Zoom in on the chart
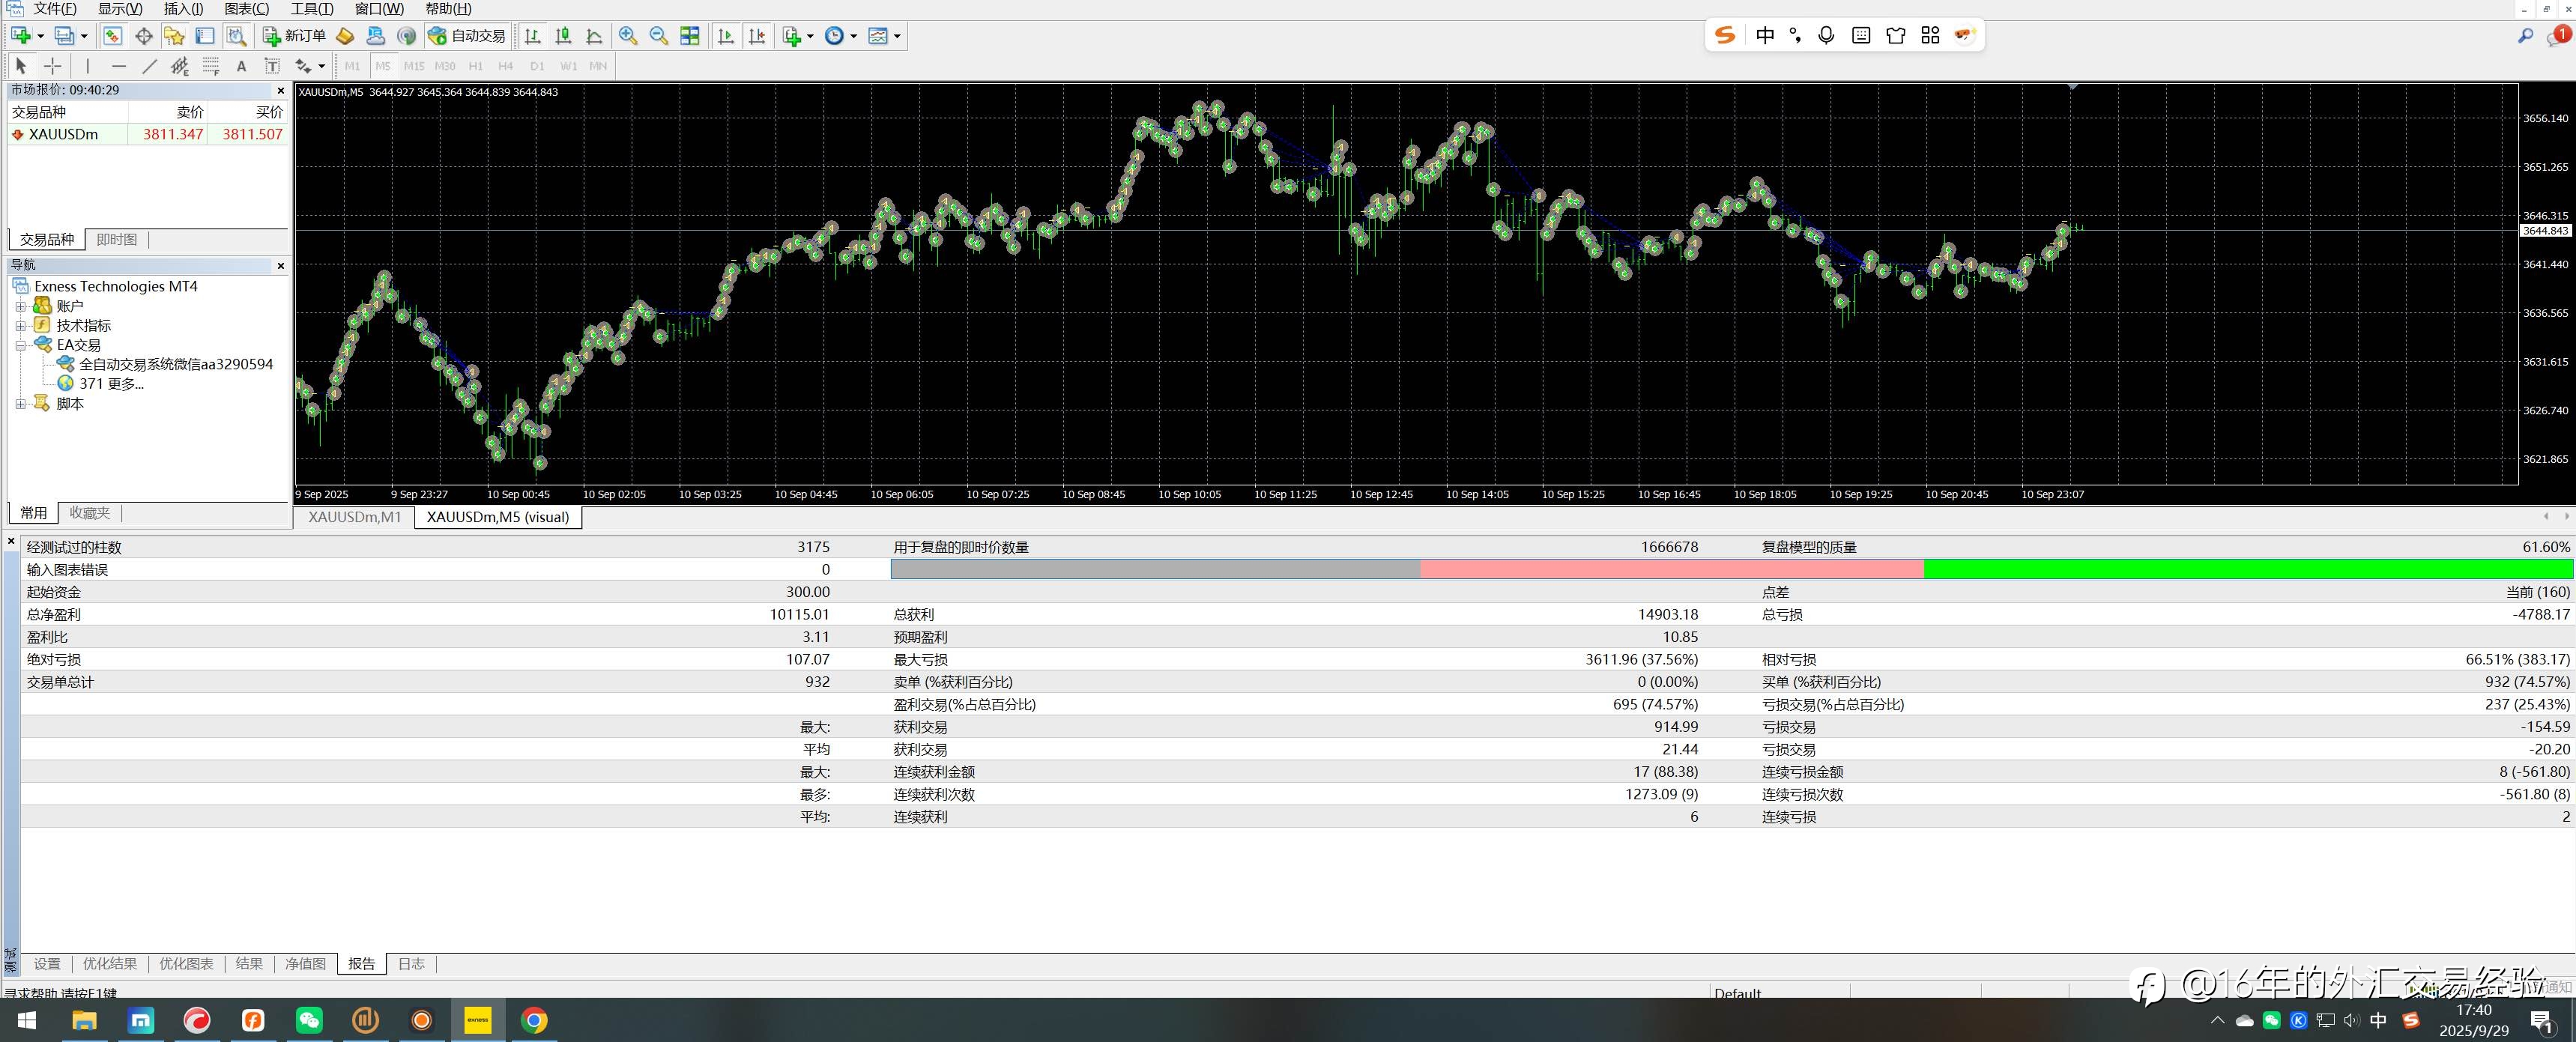2576x1042 pixels. coord(628,36)
